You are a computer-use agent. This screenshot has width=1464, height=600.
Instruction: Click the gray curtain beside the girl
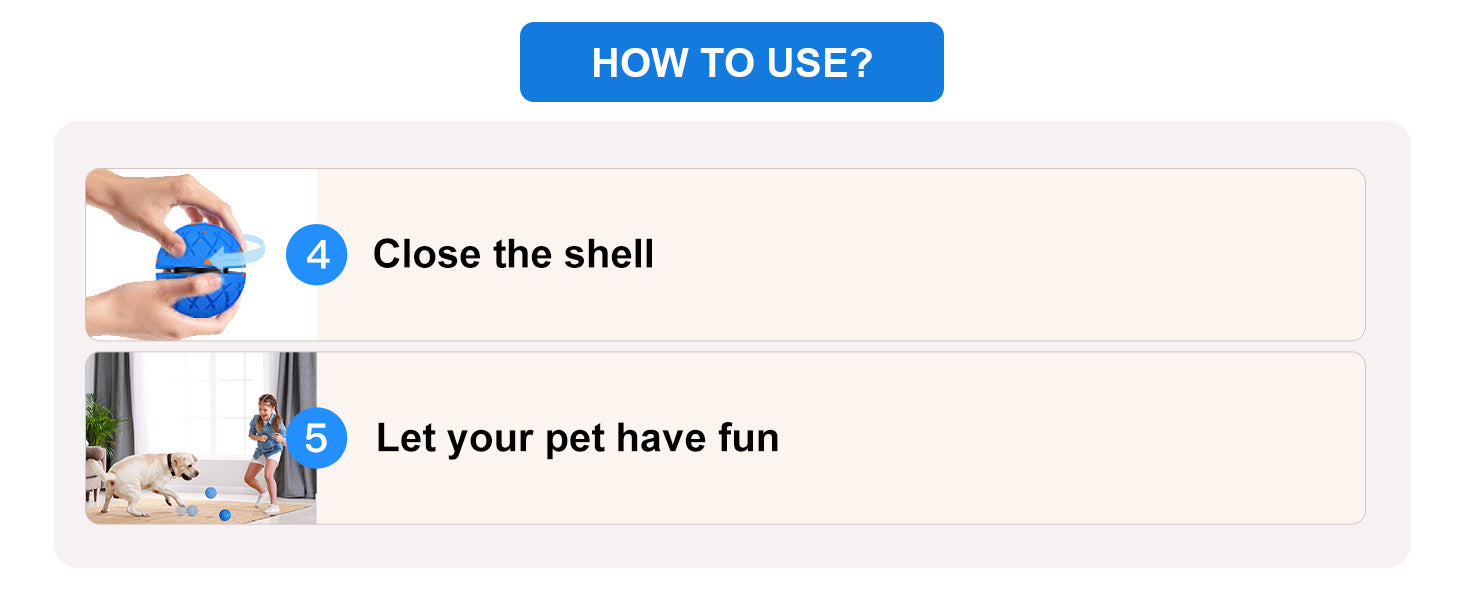[x=296, y=425]
